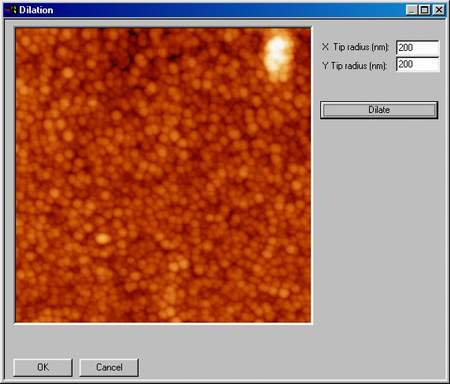The width and height of the screenshot is (450, 384).
Task: Click the bright particle near preview's left edge
Action: (x=23, y=89)
